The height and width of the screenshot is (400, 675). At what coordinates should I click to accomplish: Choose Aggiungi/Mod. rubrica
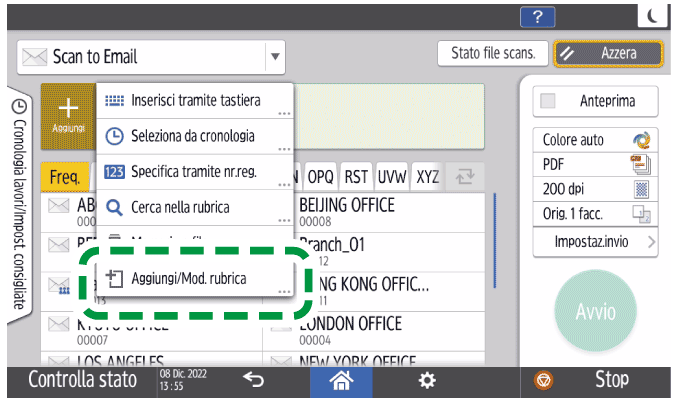[195, 279]
